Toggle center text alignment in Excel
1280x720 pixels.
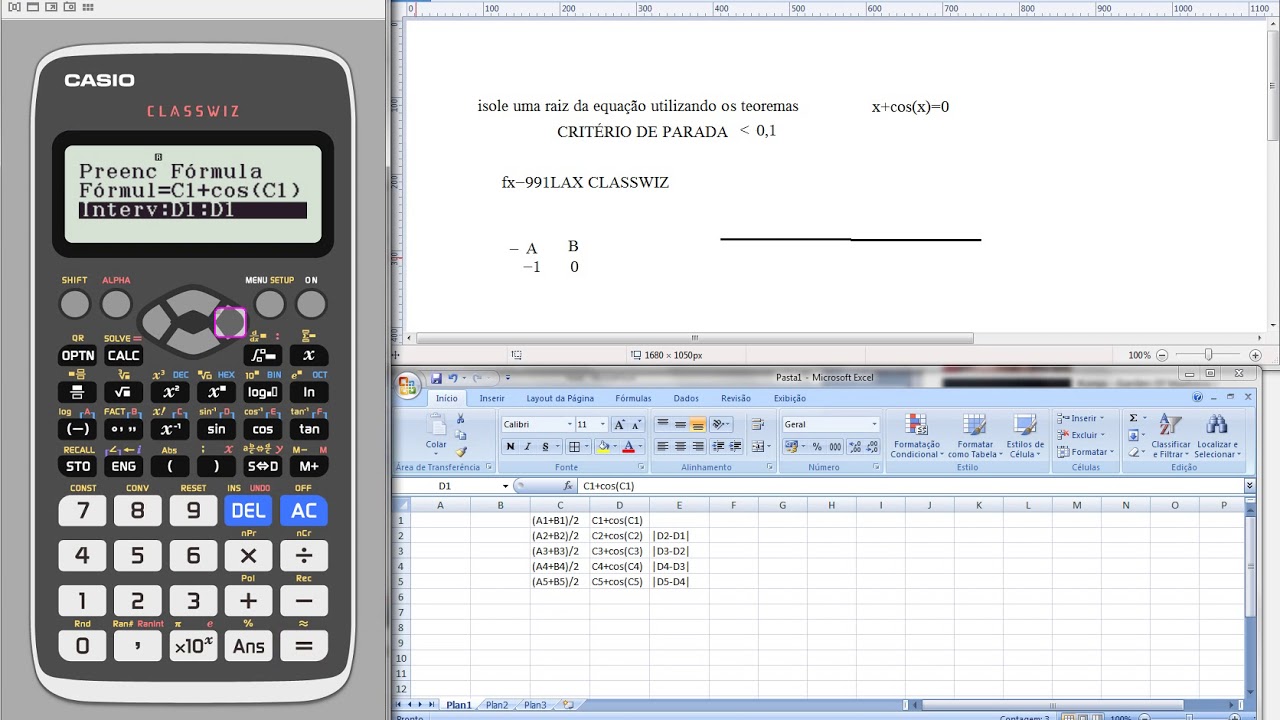[x=681, y=446]
